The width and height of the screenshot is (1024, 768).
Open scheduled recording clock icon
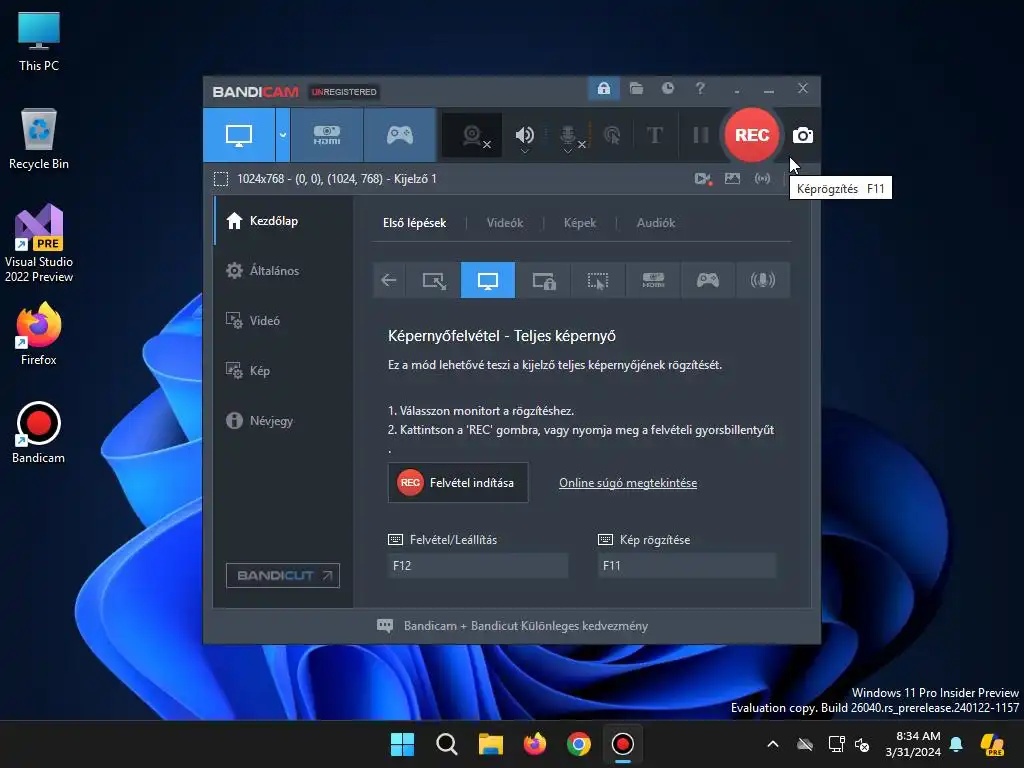[667, 88]
